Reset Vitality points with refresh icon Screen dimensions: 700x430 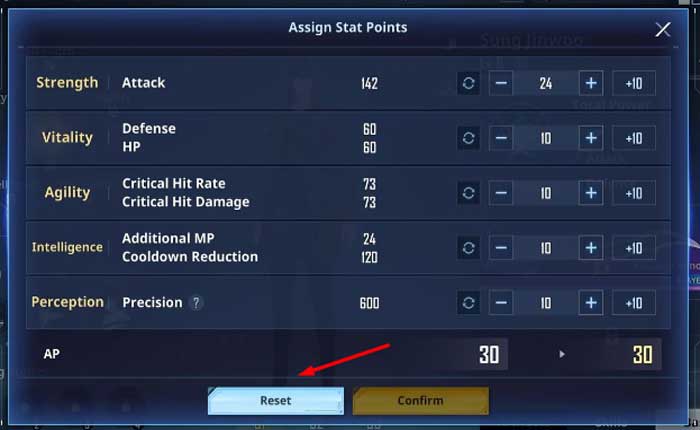468,138
